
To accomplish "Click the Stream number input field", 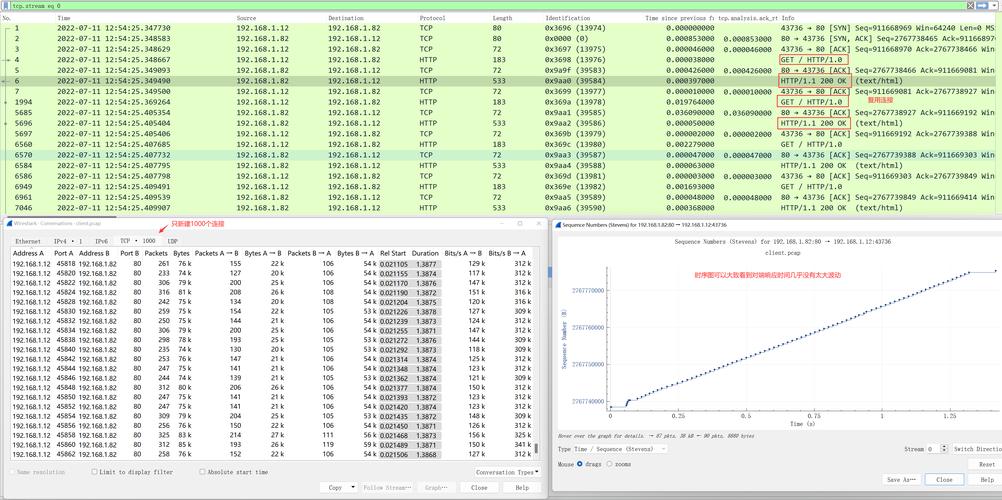I will (x=934, y=449).
